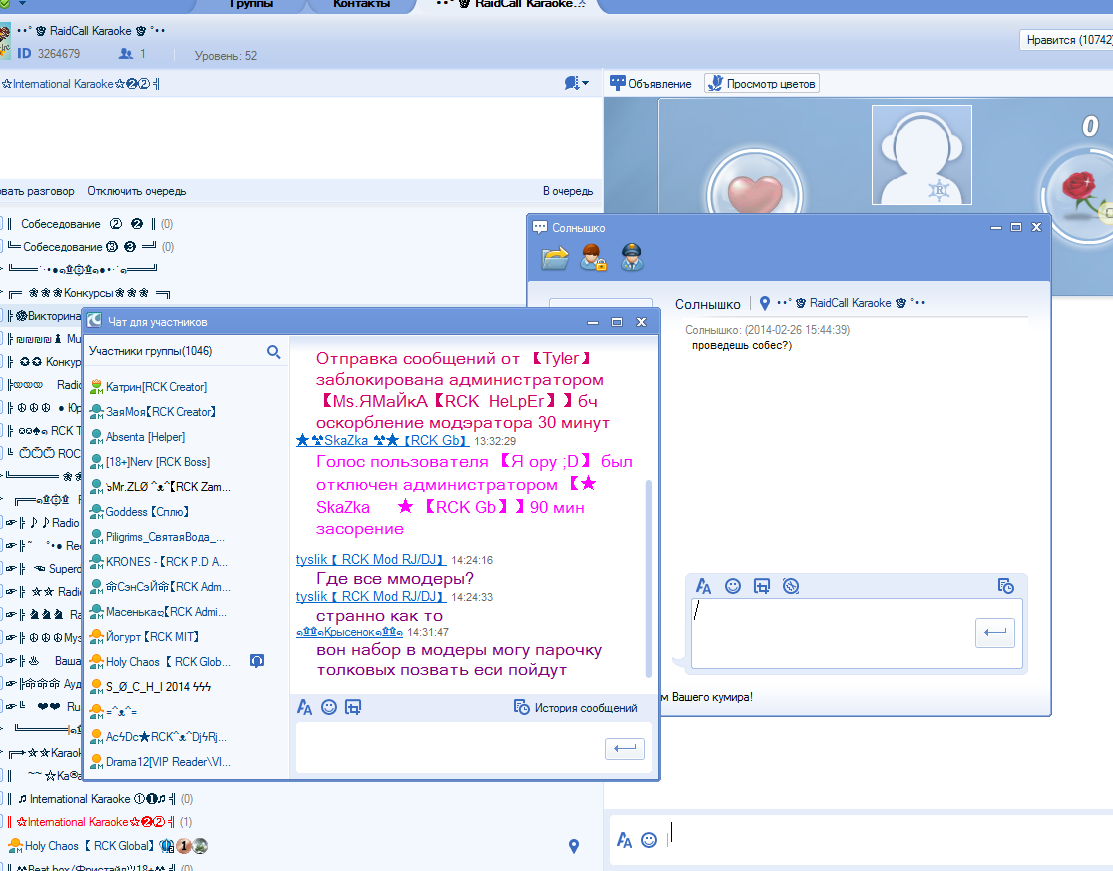Open tyslik sender link at 14:24:33
This screenshot has width=1113, height=871.
coord(371,597)
